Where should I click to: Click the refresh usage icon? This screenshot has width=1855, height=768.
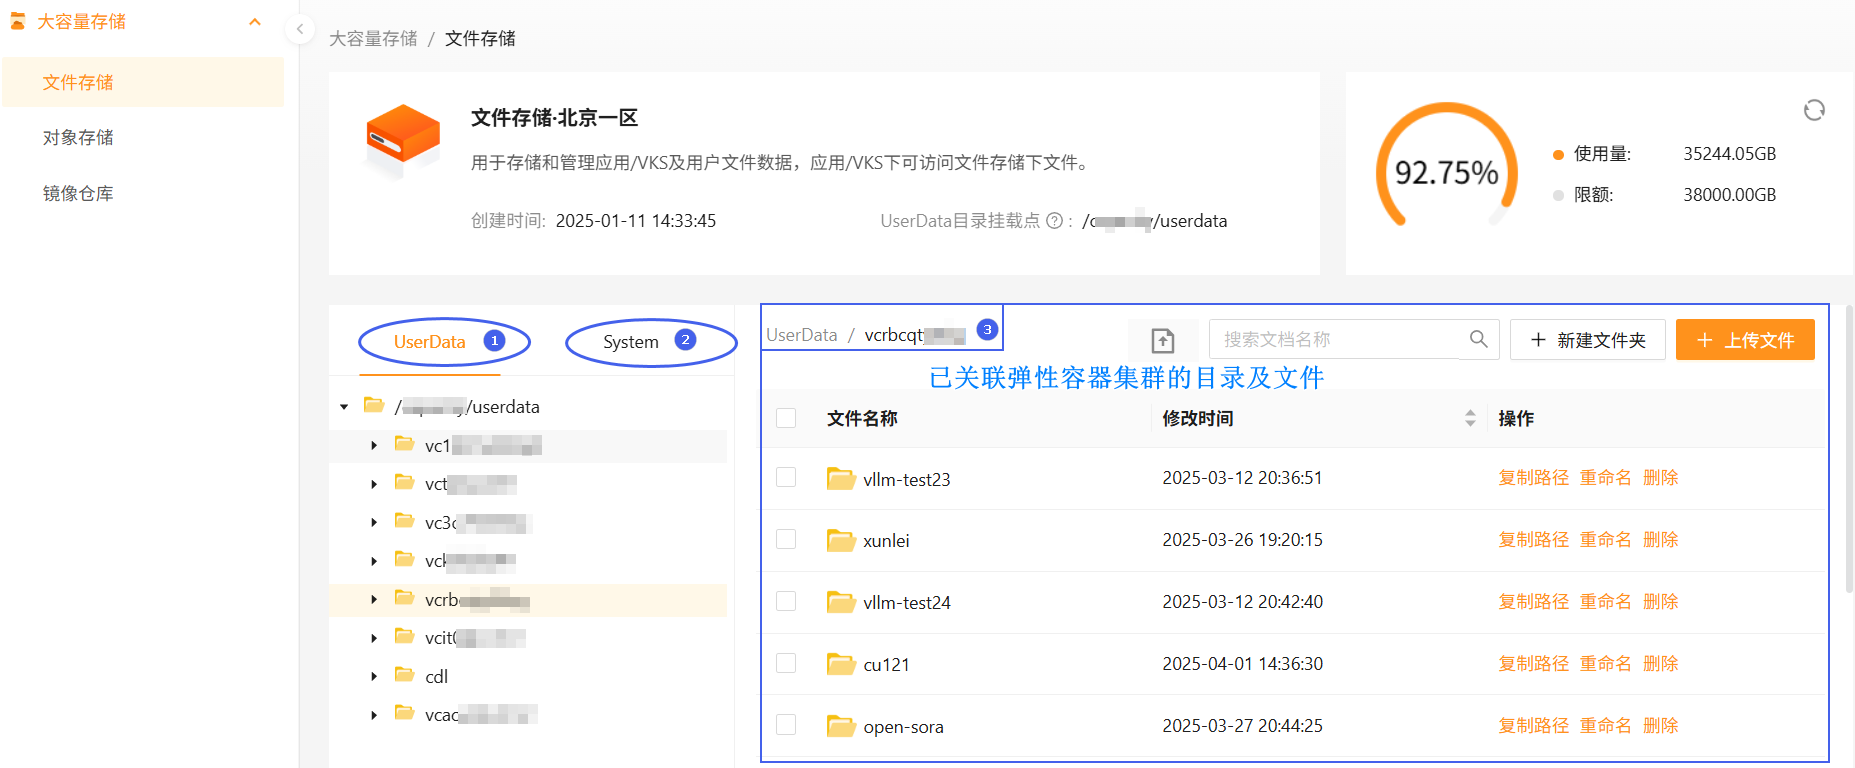click(x=1813, y=110)
